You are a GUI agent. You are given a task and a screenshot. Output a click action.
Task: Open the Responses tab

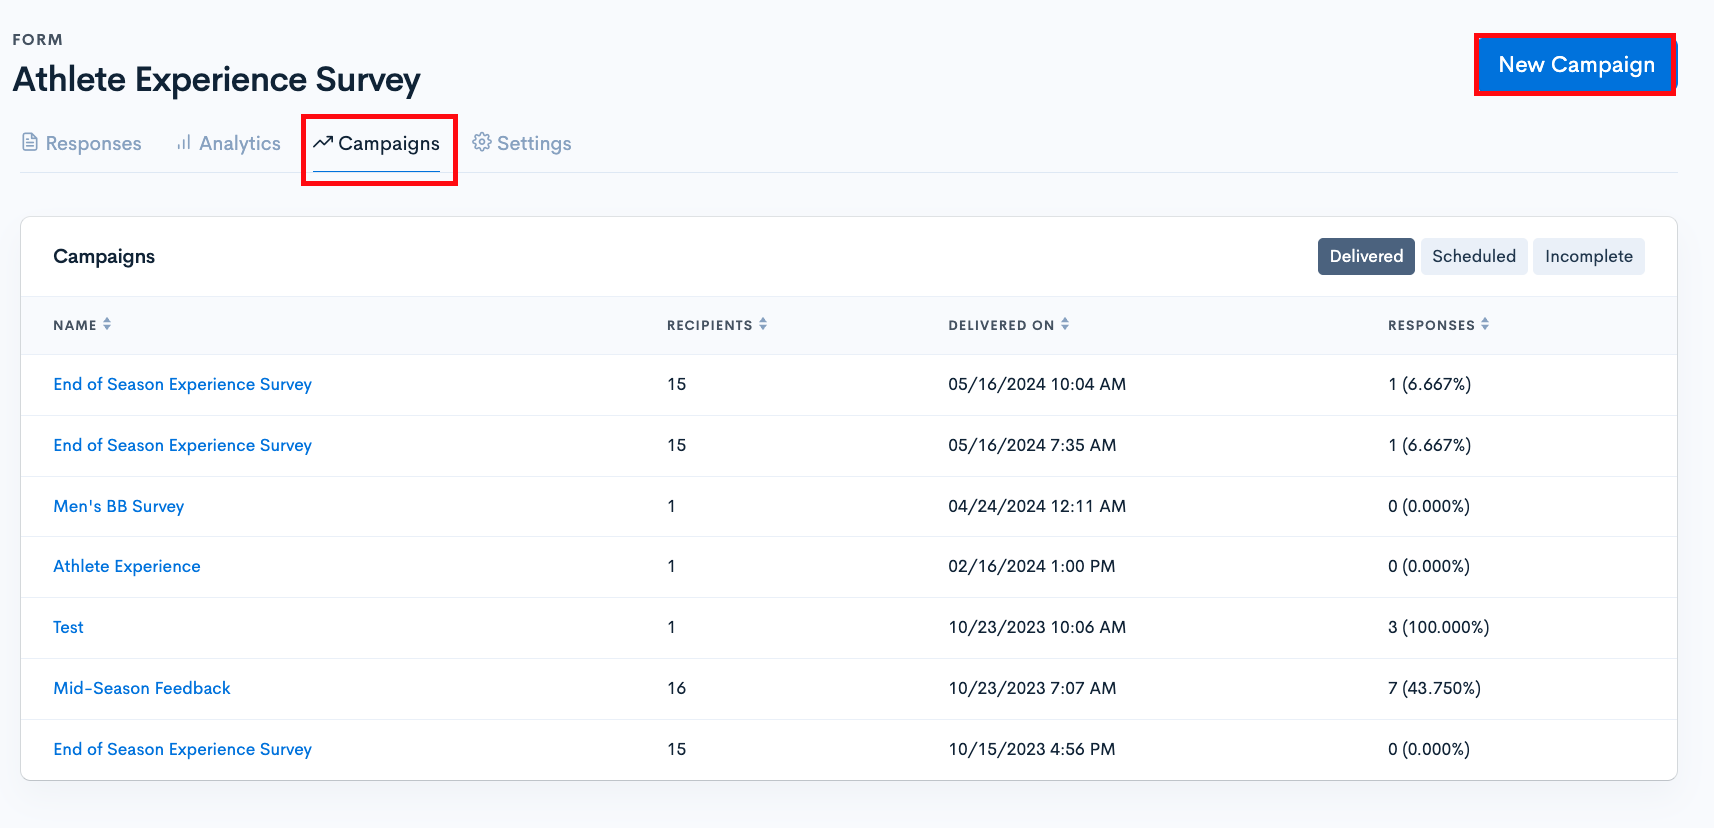(82, 143)
